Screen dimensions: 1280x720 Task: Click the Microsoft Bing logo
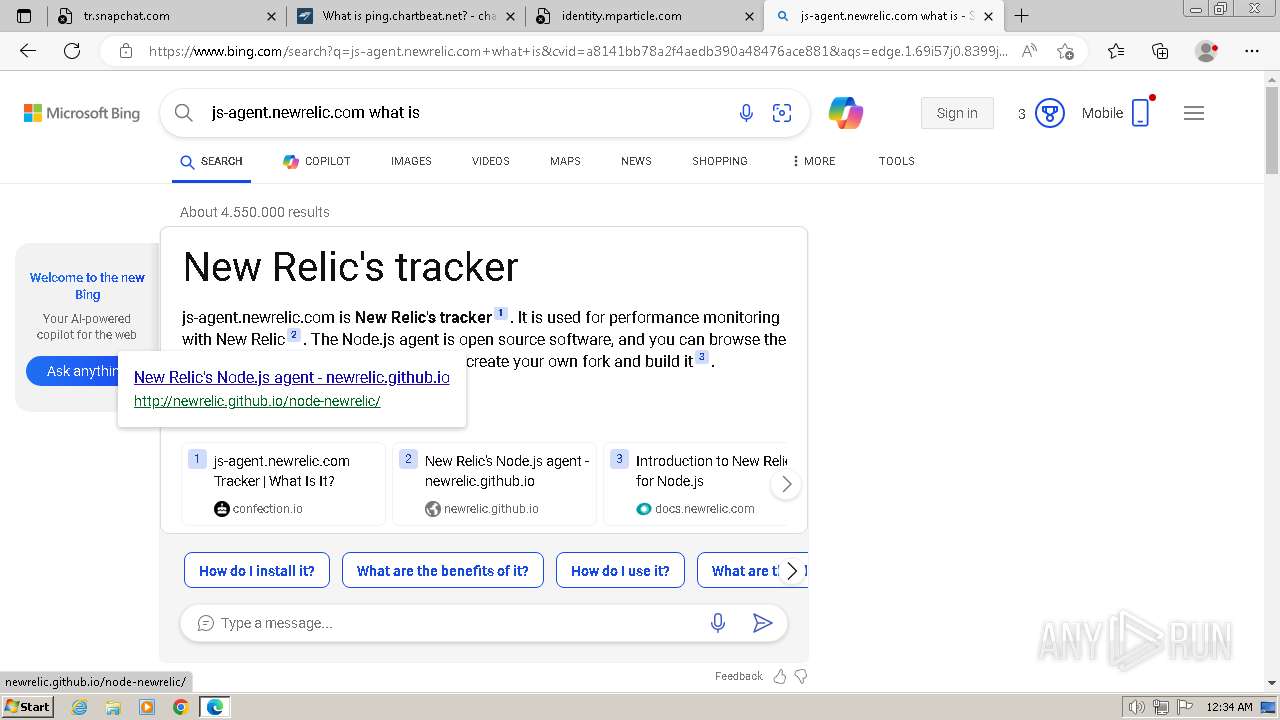tap(82, 113)
